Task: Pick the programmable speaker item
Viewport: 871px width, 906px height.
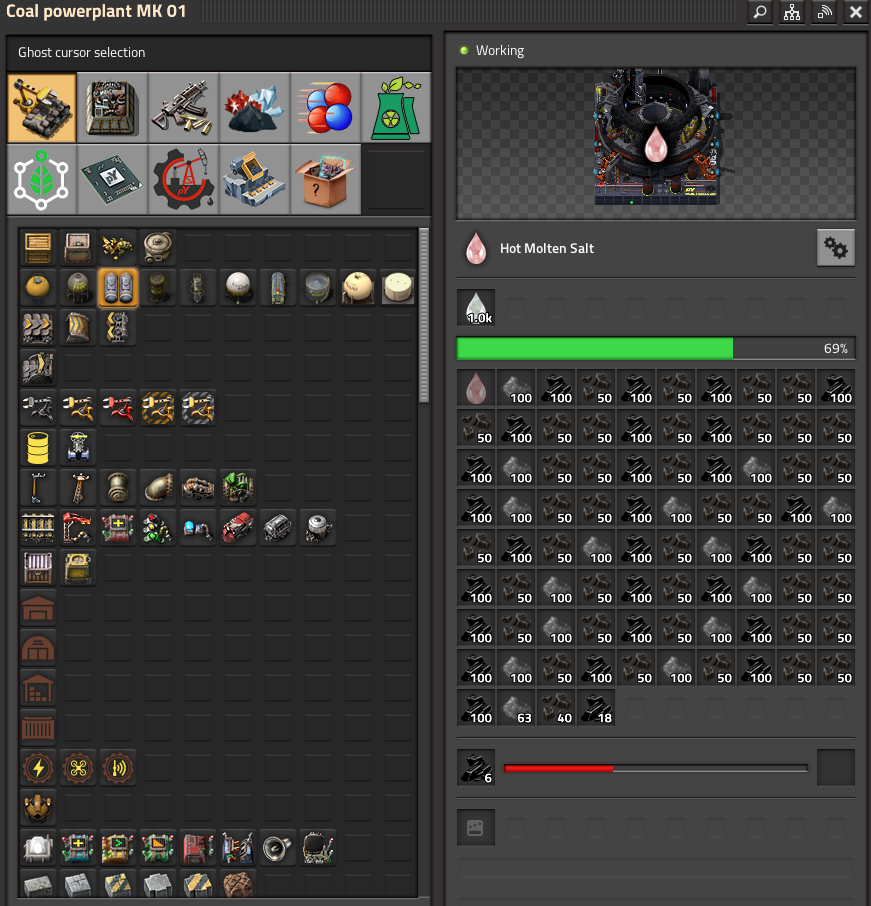Action: (x=278, y=849)
